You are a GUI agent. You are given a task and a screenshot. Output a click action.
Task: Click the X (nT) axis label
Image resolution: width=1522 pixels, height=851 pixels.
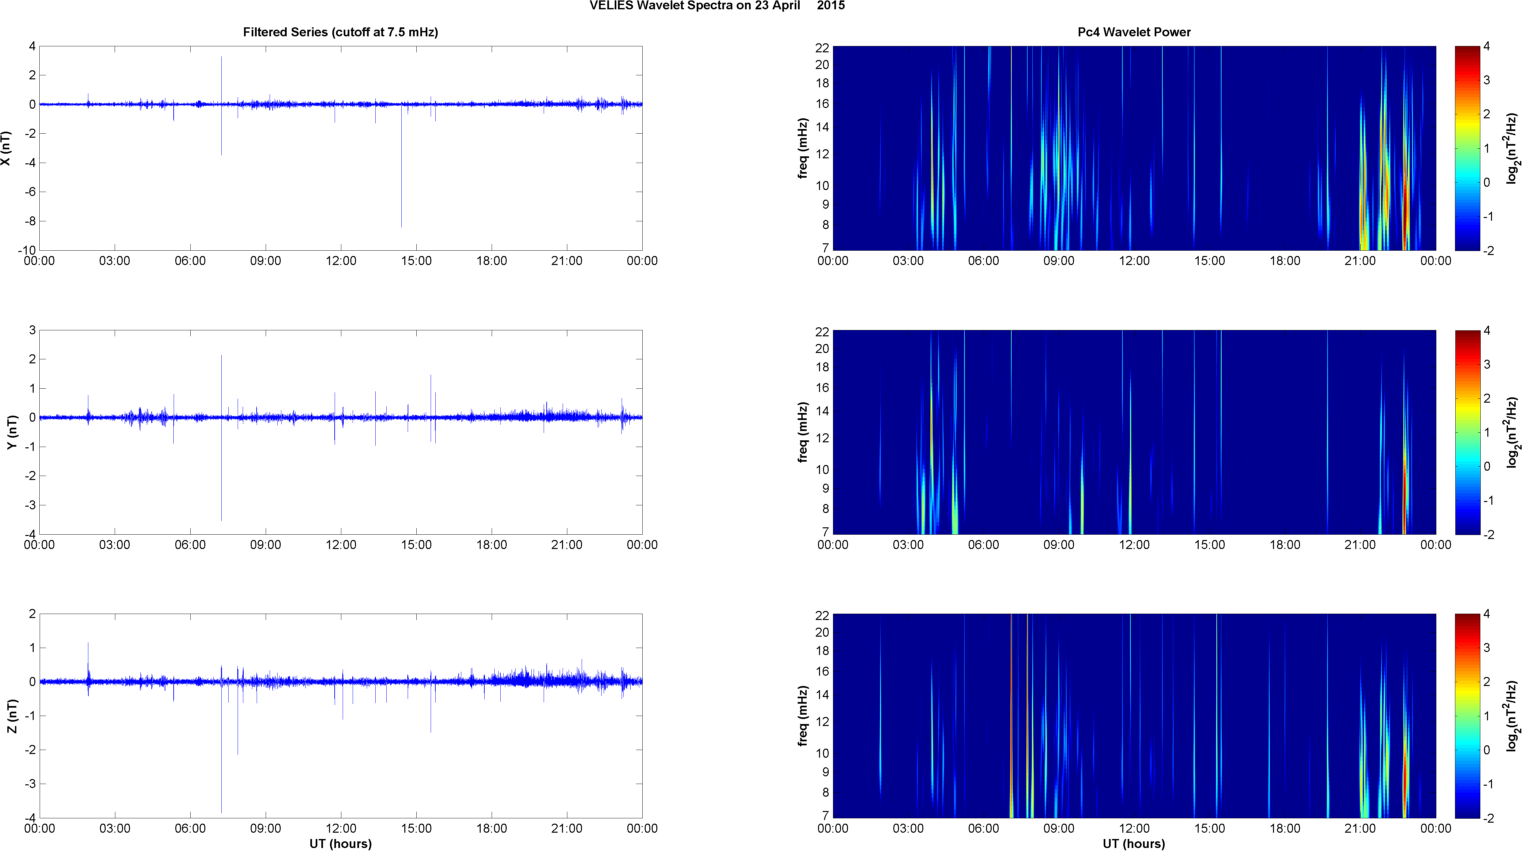pyautogui.click(x=6, y=148)
